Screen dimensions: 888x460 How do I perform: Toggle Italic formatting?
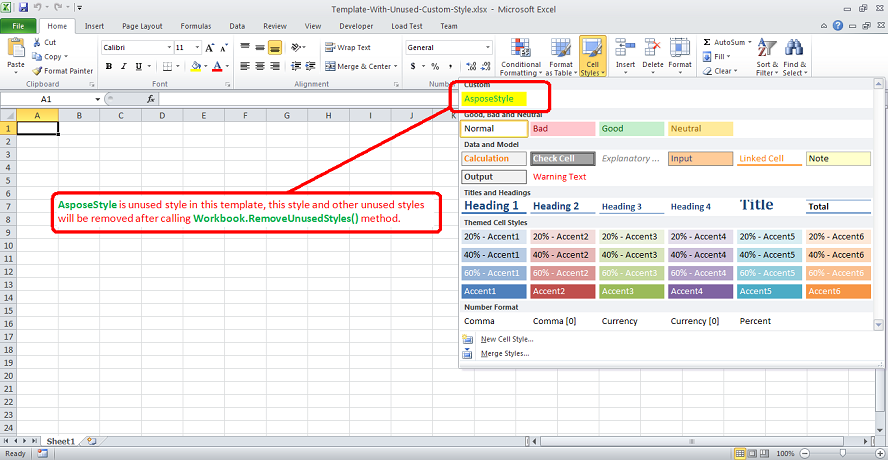[123, 67]
